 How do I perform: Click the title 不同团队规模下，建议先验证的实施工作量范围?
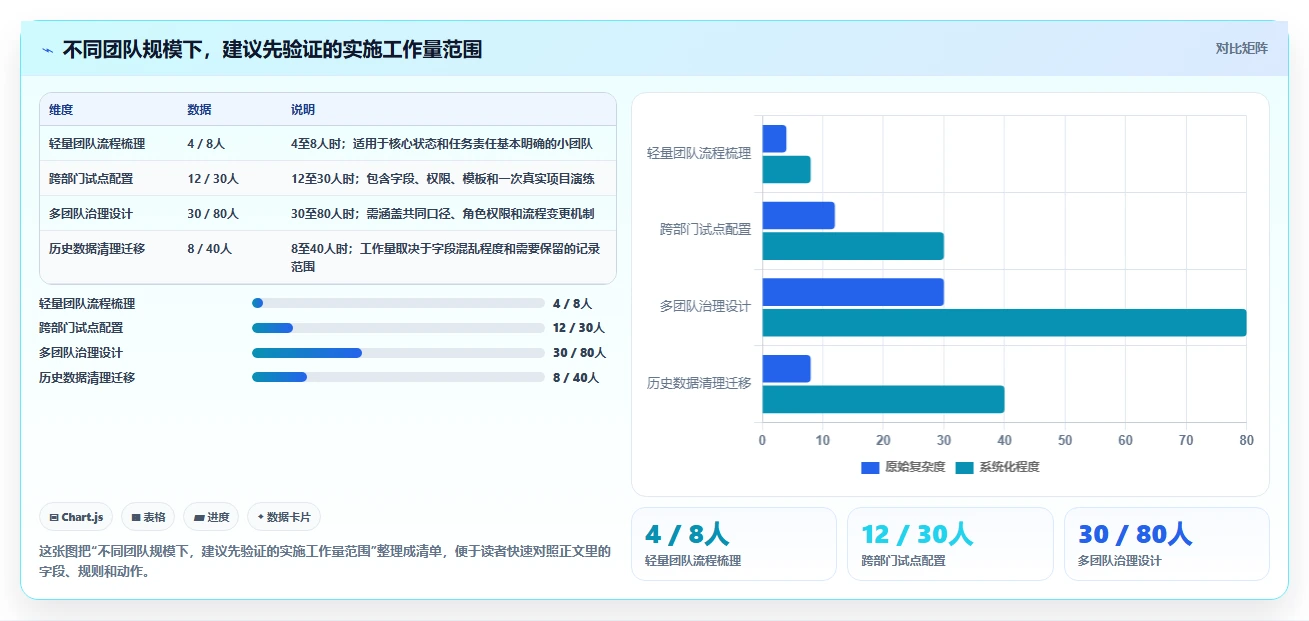[x=272, y=50]
